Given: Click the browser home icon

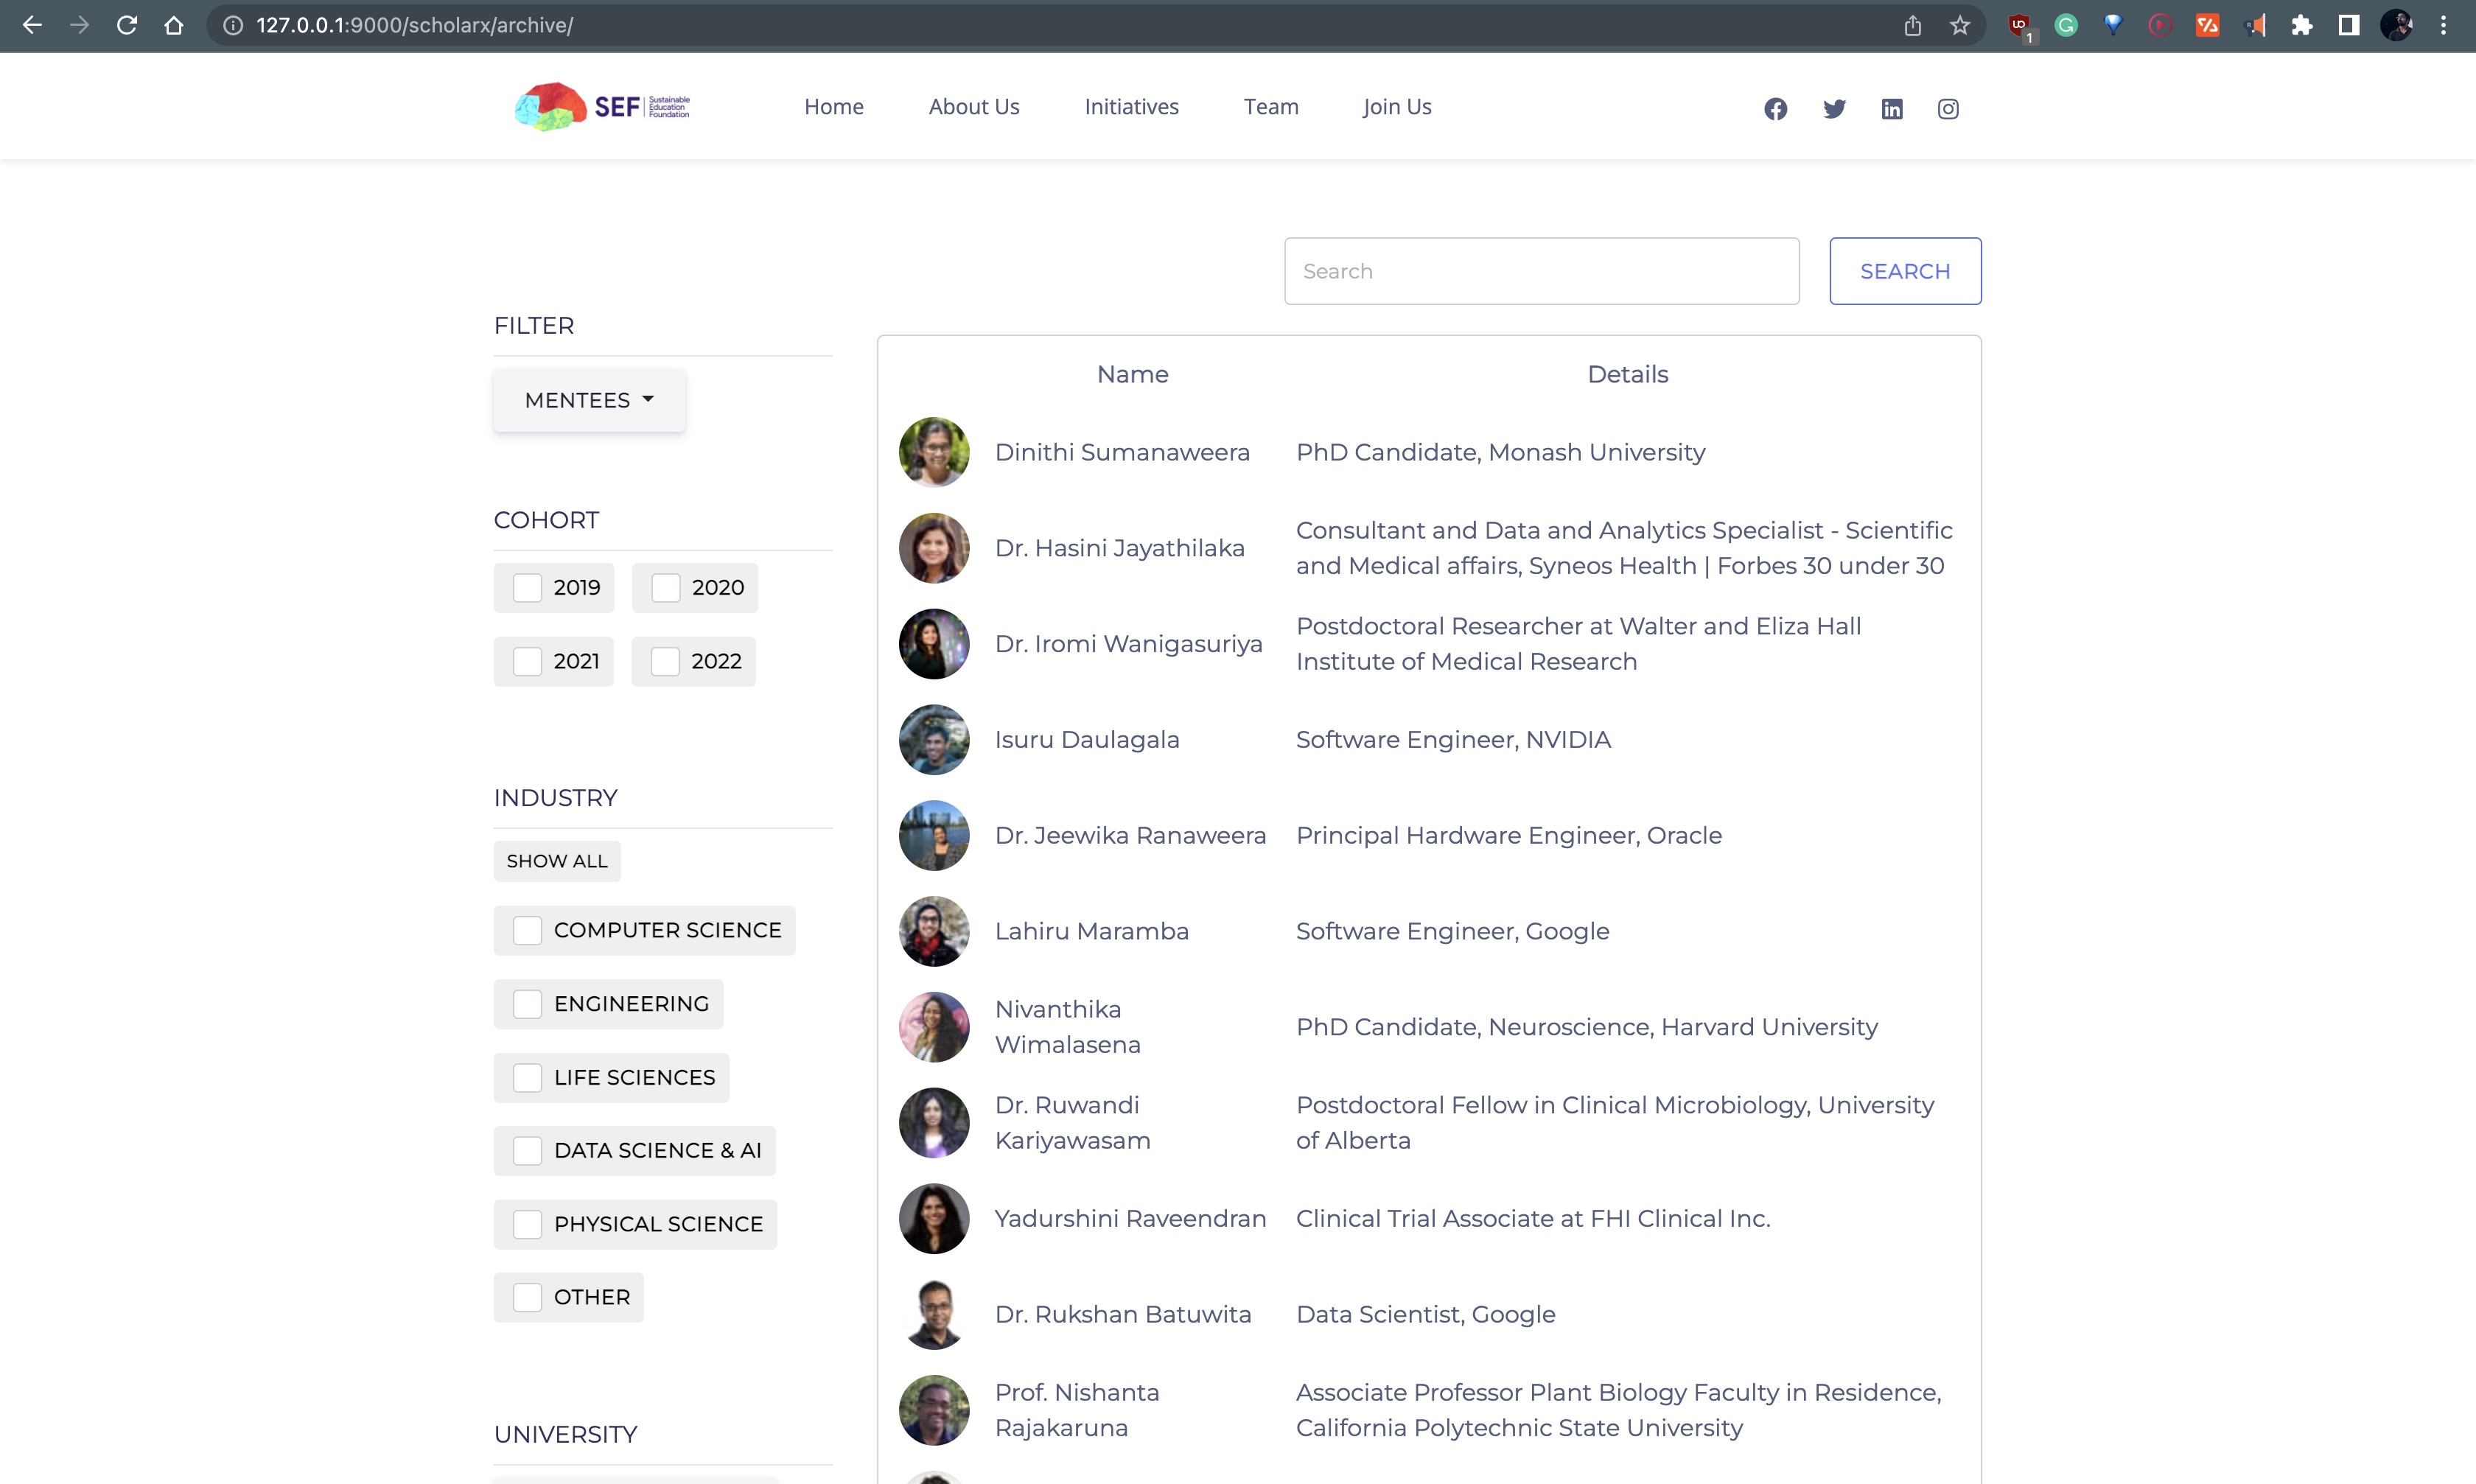Looking at the screenshot, I should click(x=174, y=26).
